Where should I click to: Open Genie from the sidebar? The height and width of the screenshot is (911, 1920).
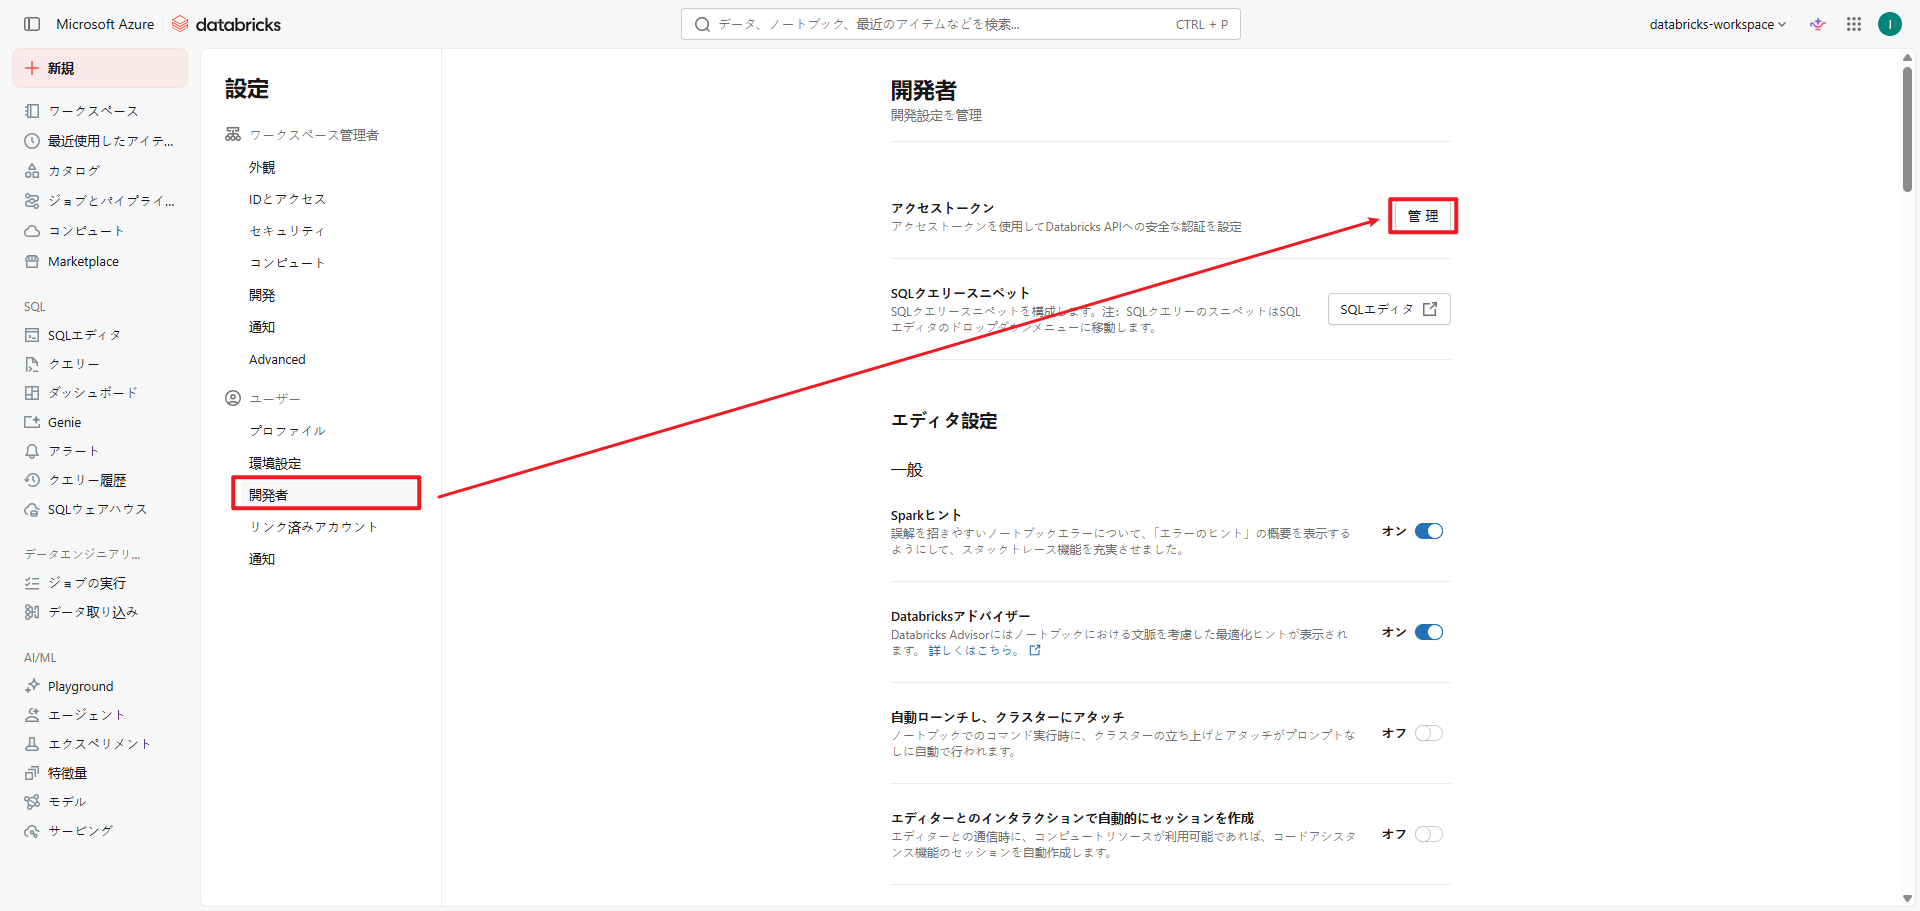(64, 422)
